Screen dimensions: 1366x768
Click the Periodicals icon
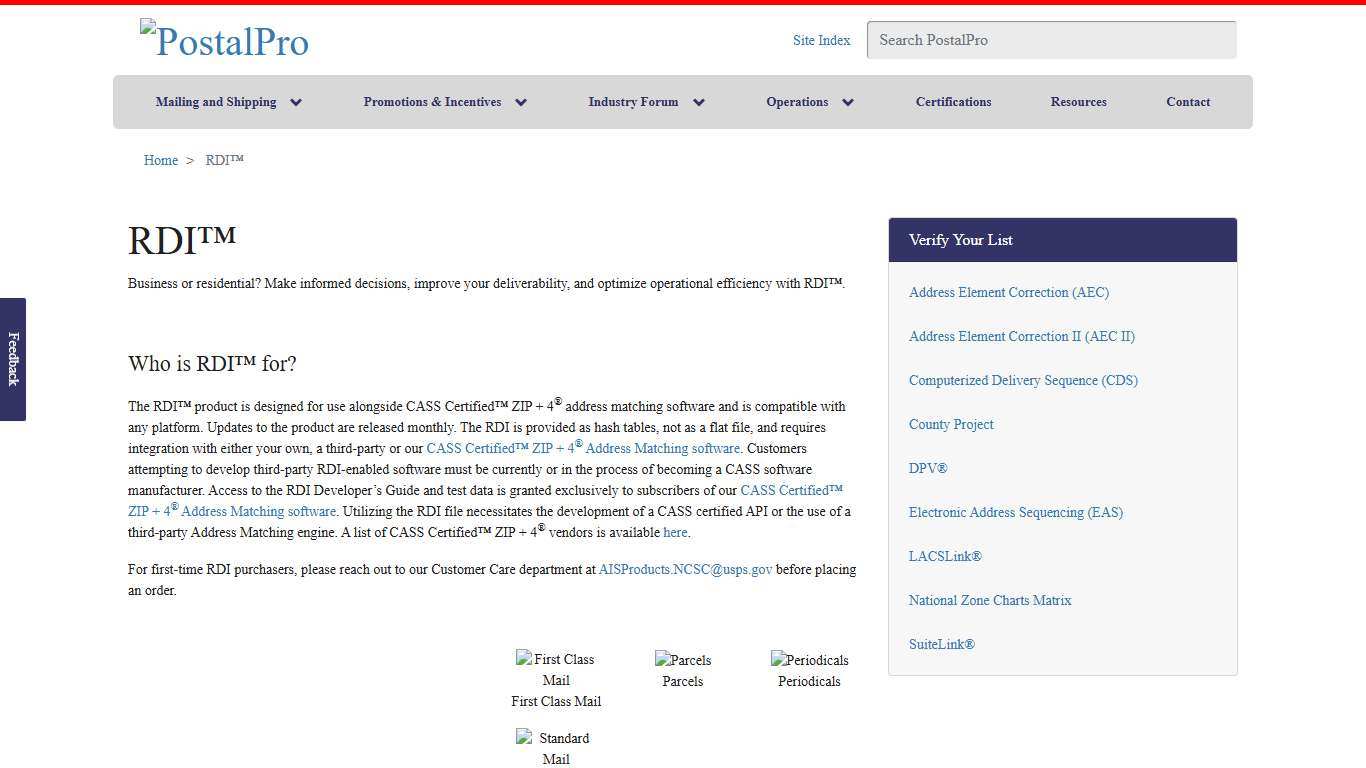(x=809, y=660)
